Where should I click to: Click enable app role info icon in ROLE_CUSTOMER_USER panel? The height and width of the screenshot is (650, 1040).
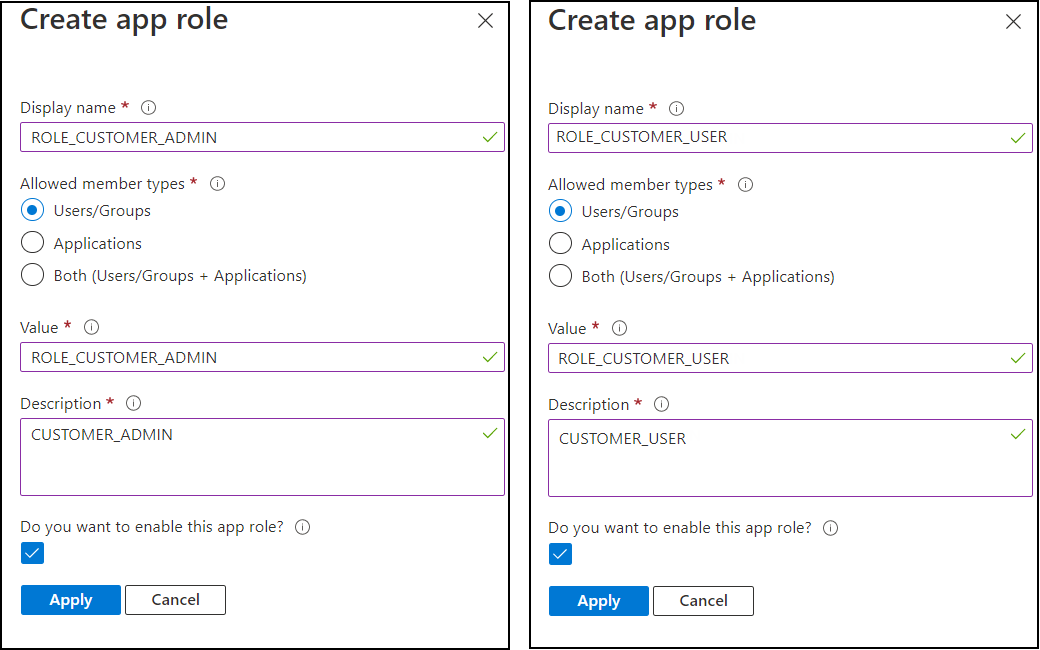pos(830,528)
